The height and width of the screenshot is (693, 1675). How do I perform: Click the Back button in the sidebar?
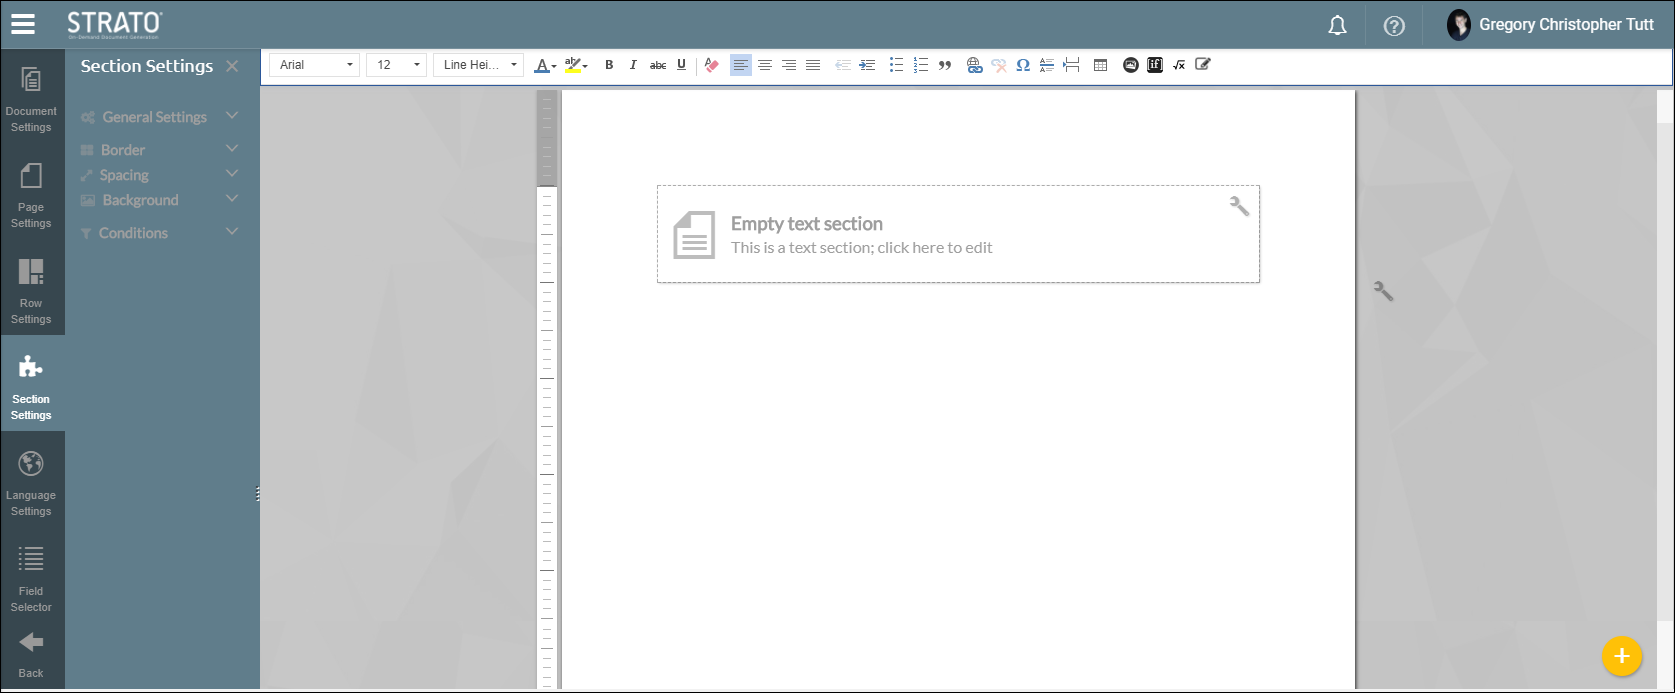click(x=31, y=654)
